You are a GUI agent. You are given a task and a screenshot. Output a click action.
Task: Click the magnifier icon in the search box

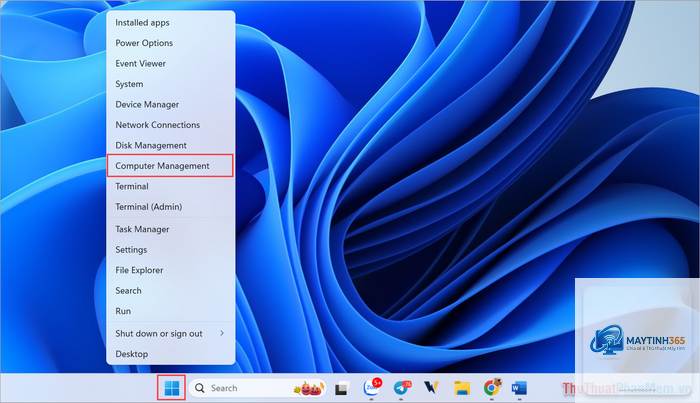(200, 388)
